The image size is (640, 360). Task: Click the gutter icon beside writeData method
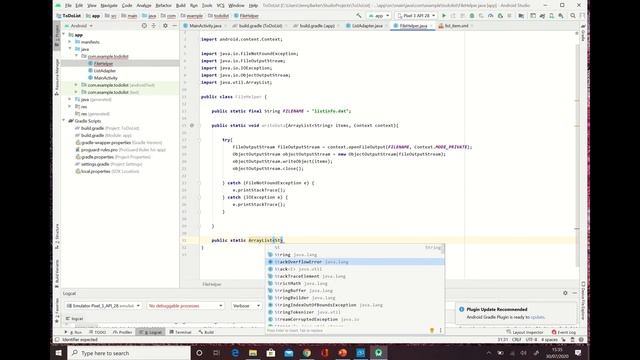(192, 125)
